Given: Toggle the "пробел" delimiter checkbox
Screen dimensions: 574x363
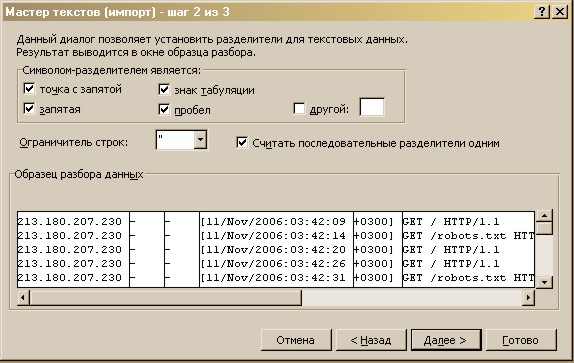Looking at the screenshot, I should click(x=164, y=109).
